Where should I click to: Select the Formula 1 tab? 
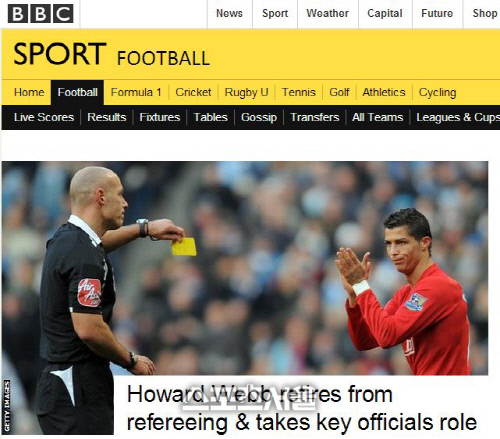(136, 92)
